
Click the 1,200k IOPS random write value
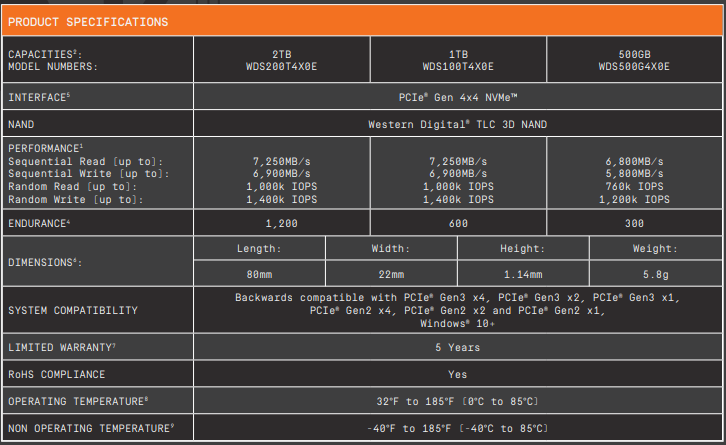[634, 200]
